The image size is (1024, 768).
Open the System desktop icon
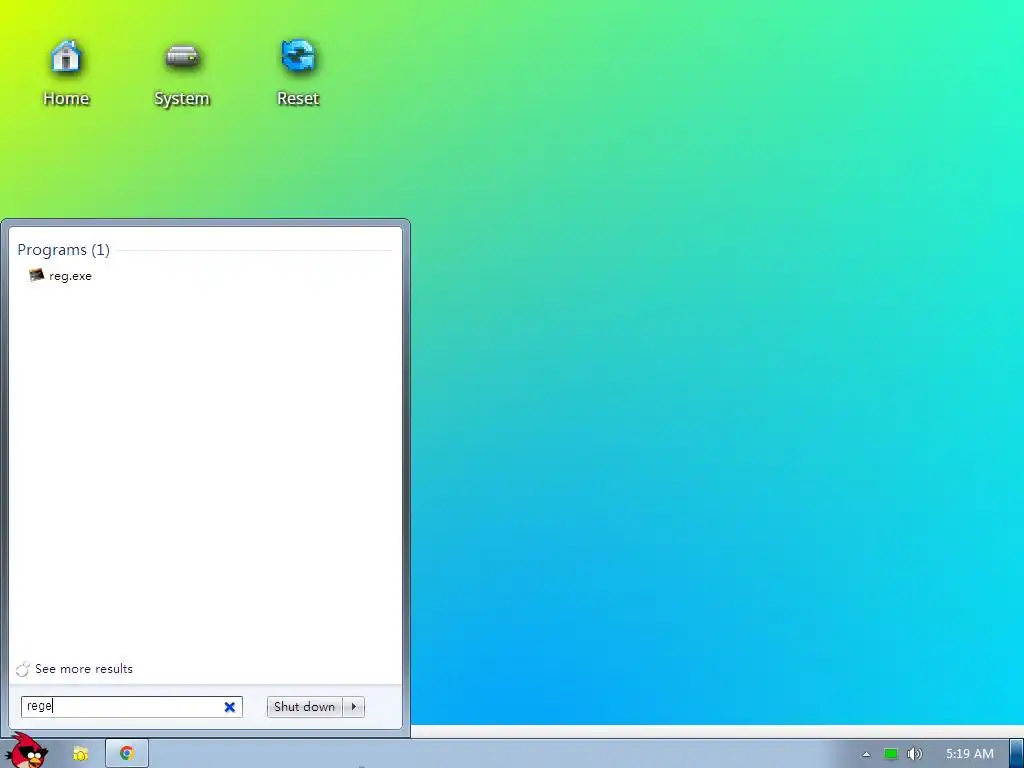[x=182, y=72]
